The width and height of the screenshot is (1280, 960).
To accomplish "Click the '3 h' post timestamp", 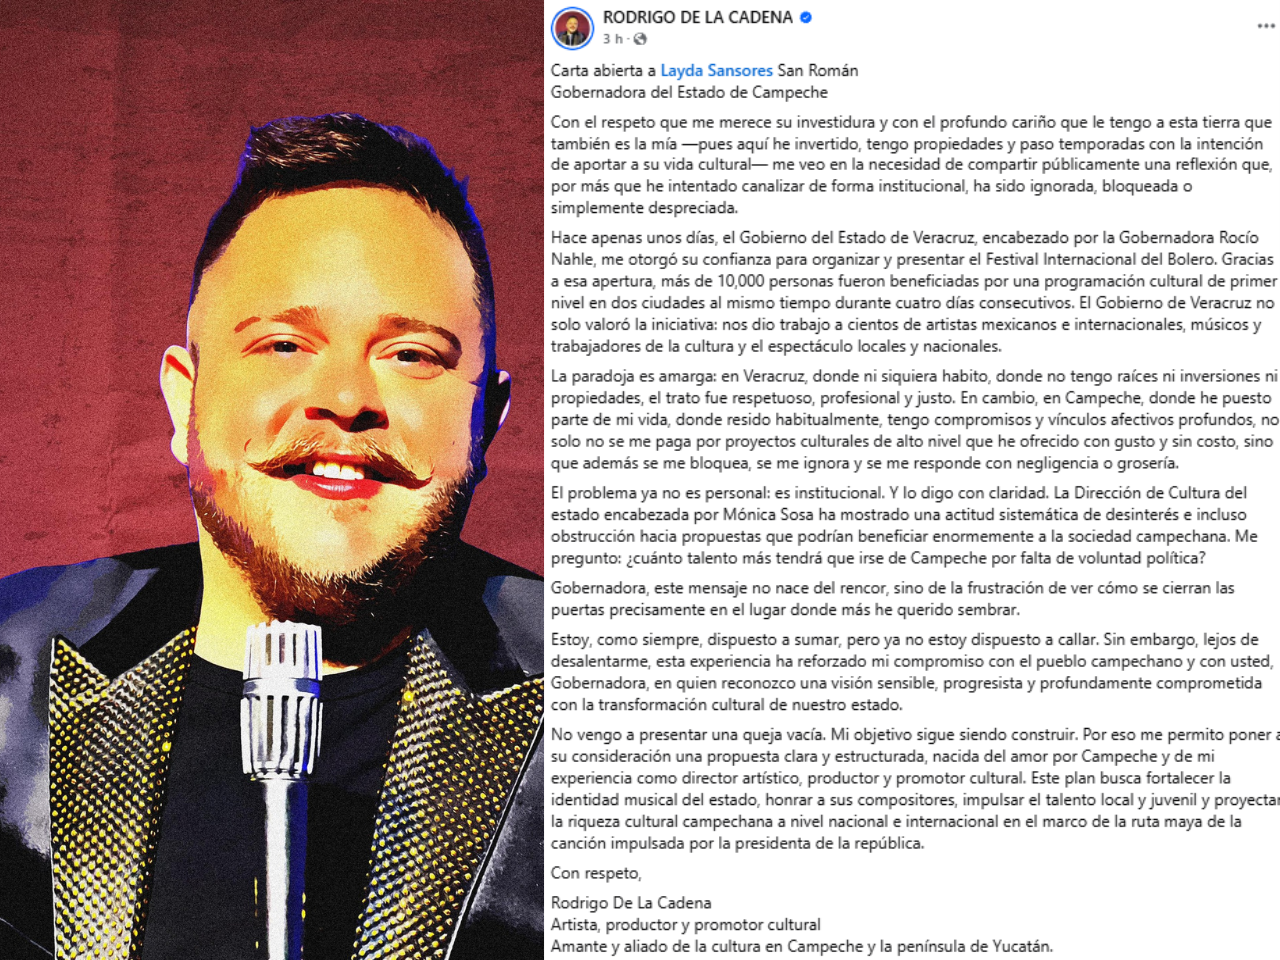I will point(612,39).
